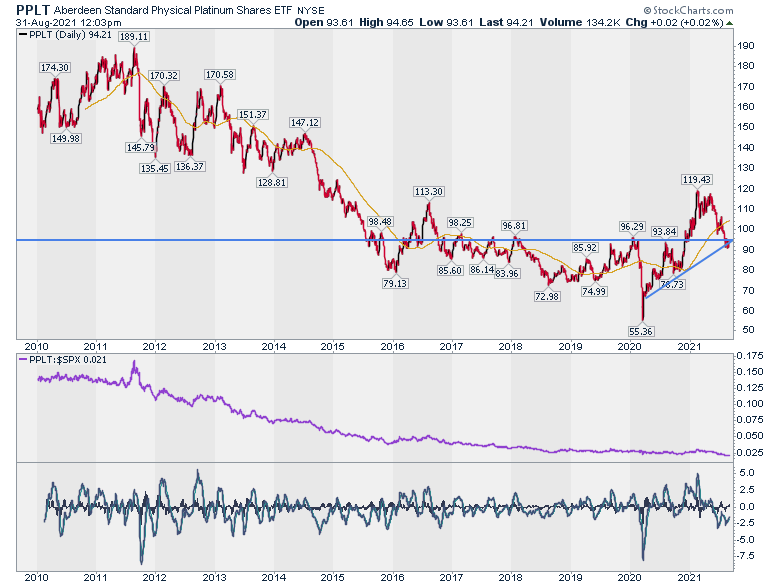The image size is (780, 586).
Task: Click the 149.98 low price label
Action: pyautogui.click(x=66, y=139)
